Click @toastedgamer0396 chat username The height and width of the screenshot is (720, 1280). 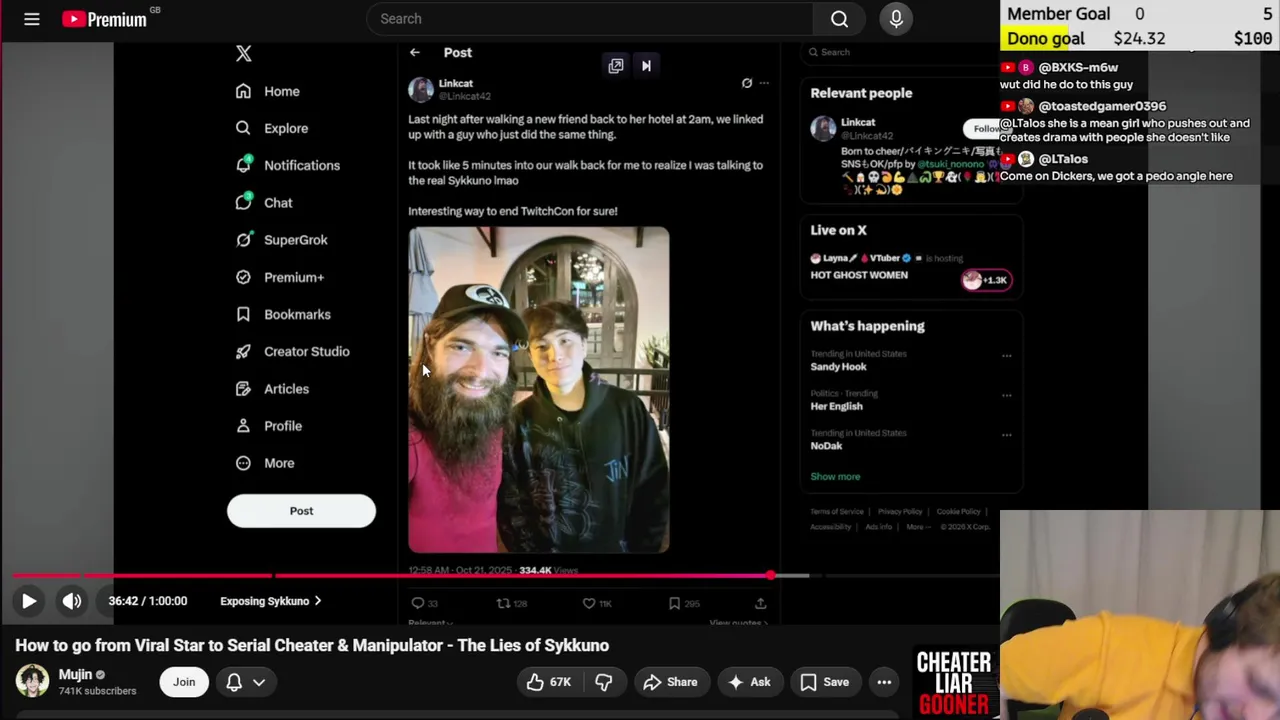coord(1102,106)
